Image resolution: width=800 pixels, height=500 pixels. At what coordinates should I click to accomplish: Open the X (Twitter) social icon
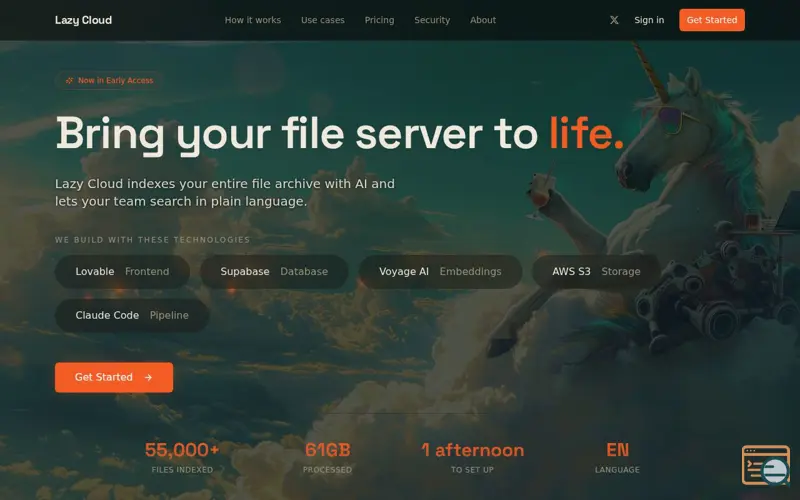click(614, 20)
